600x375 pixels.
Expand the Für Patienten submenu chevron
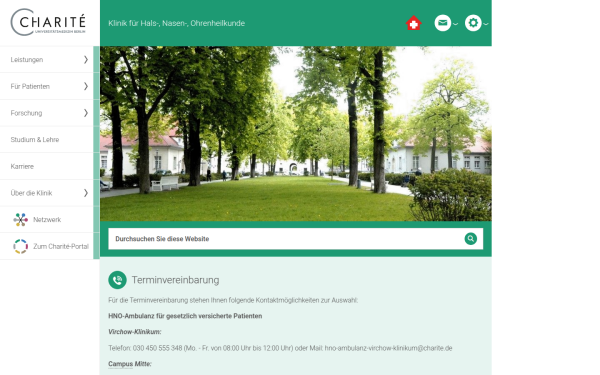pyautogui.click(x=86, y=86)
